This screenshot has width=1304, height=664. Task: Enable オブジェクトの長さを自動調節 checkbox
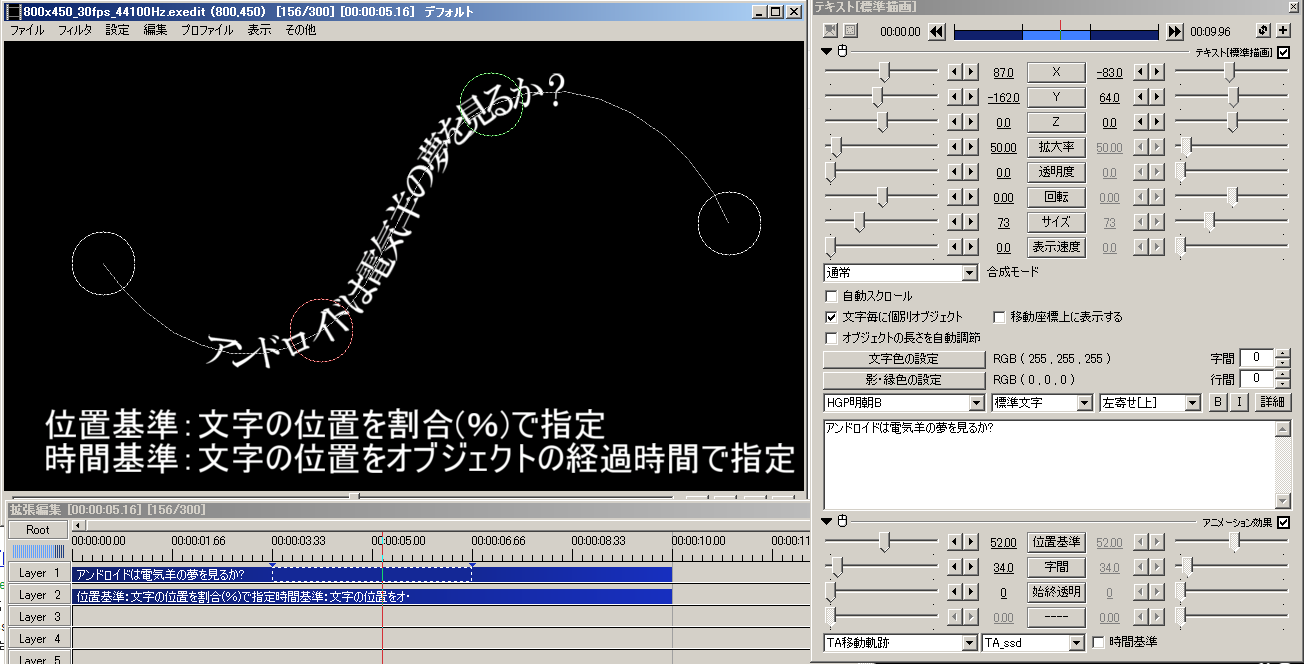[831, 337]
